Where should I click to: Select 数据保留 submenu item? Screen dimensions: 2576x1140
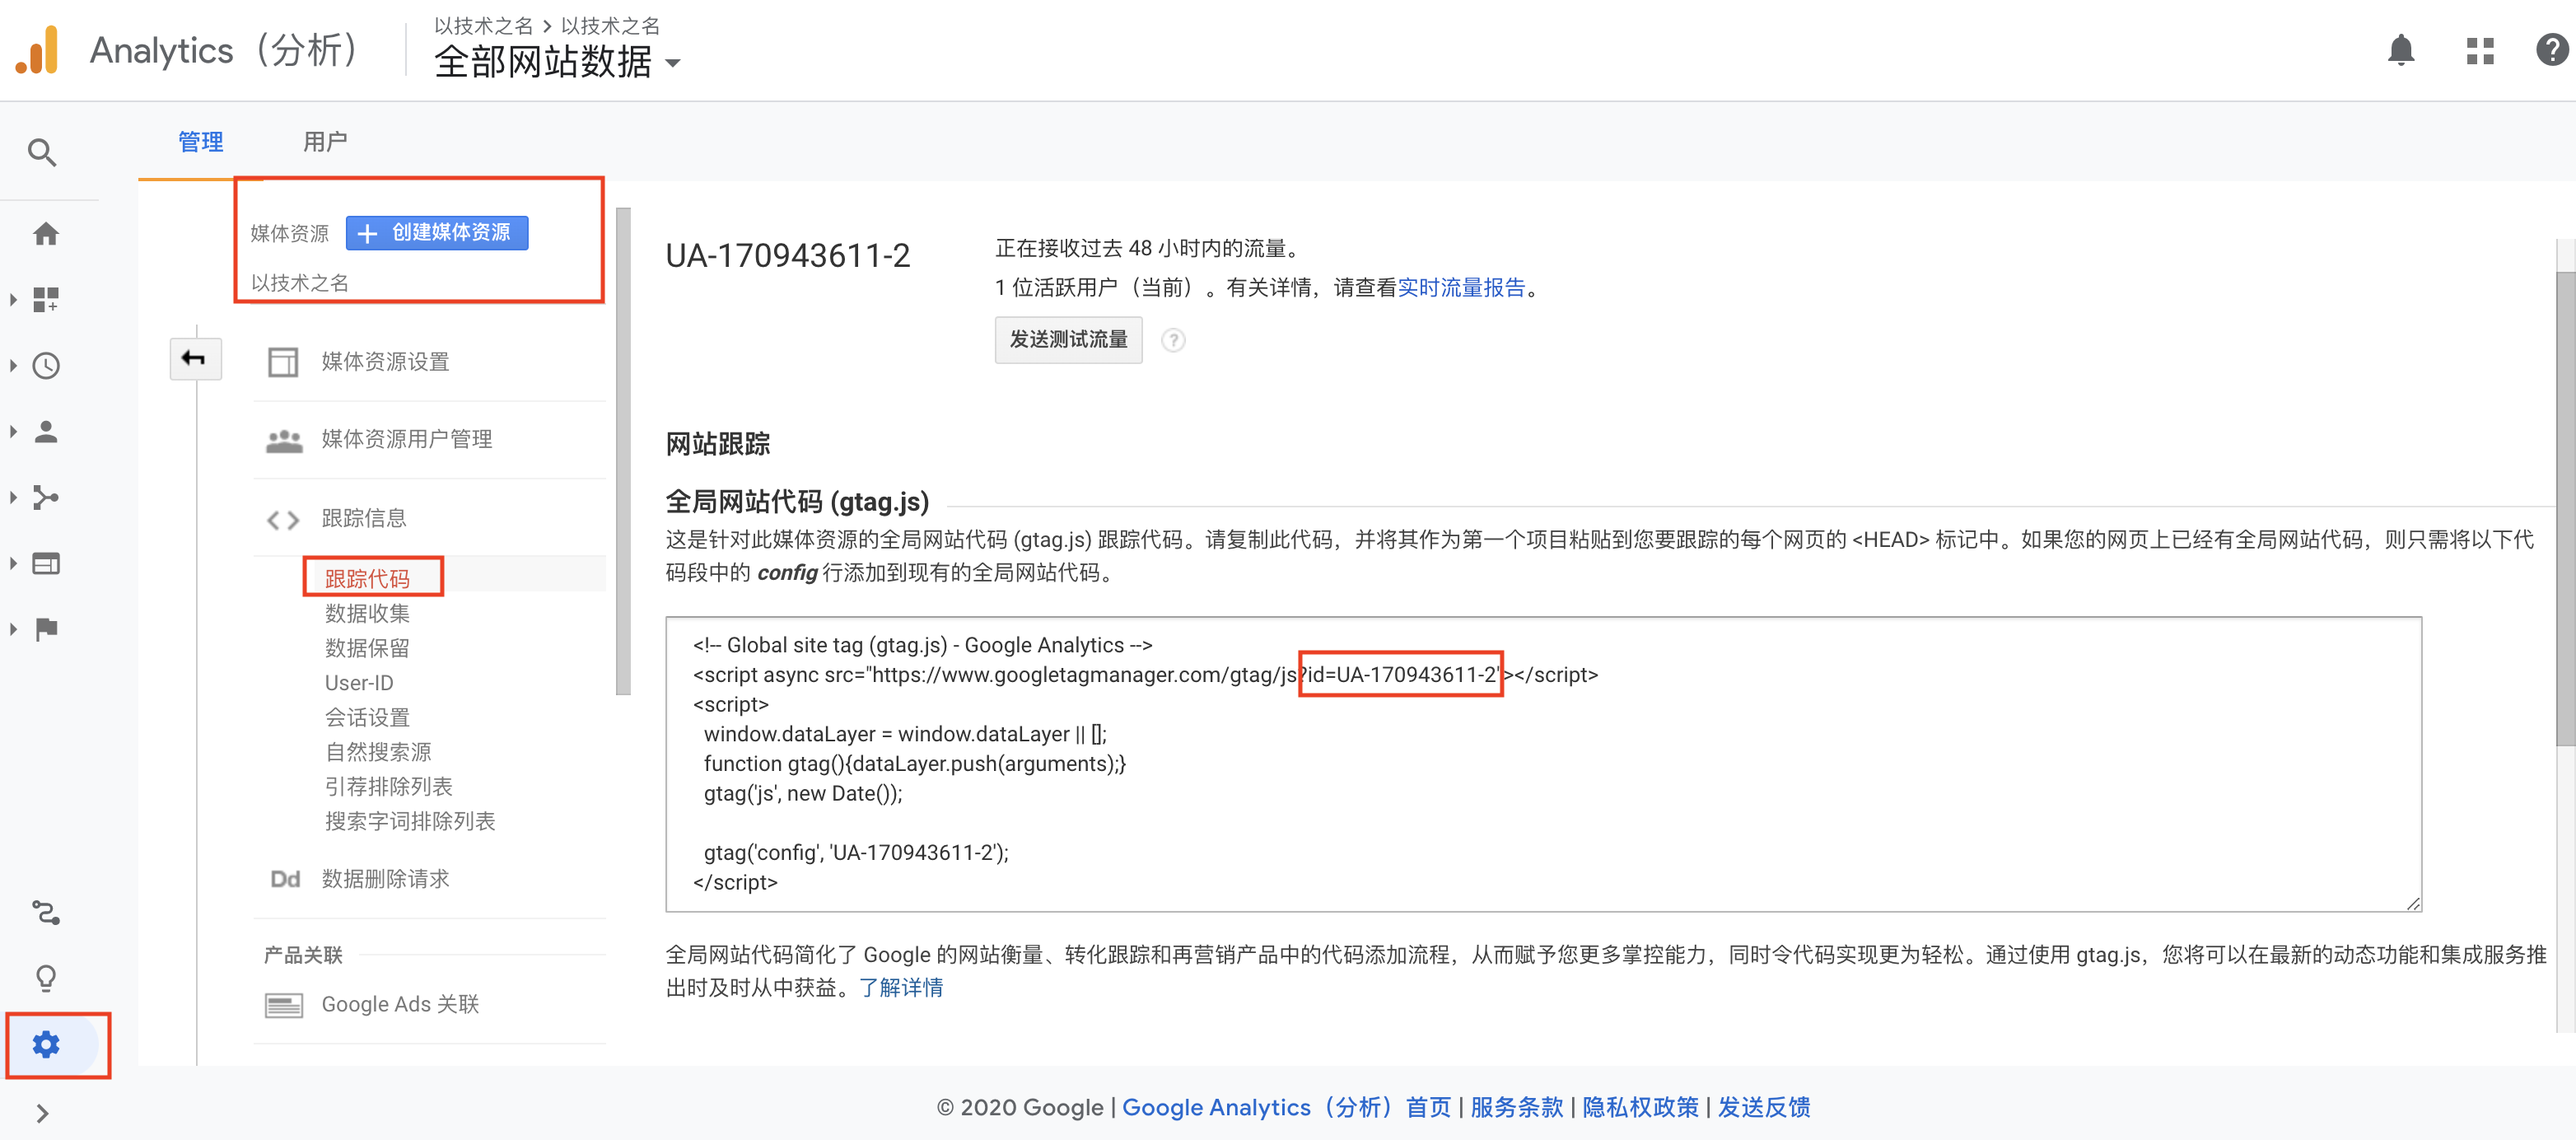[x=367, y=648]
